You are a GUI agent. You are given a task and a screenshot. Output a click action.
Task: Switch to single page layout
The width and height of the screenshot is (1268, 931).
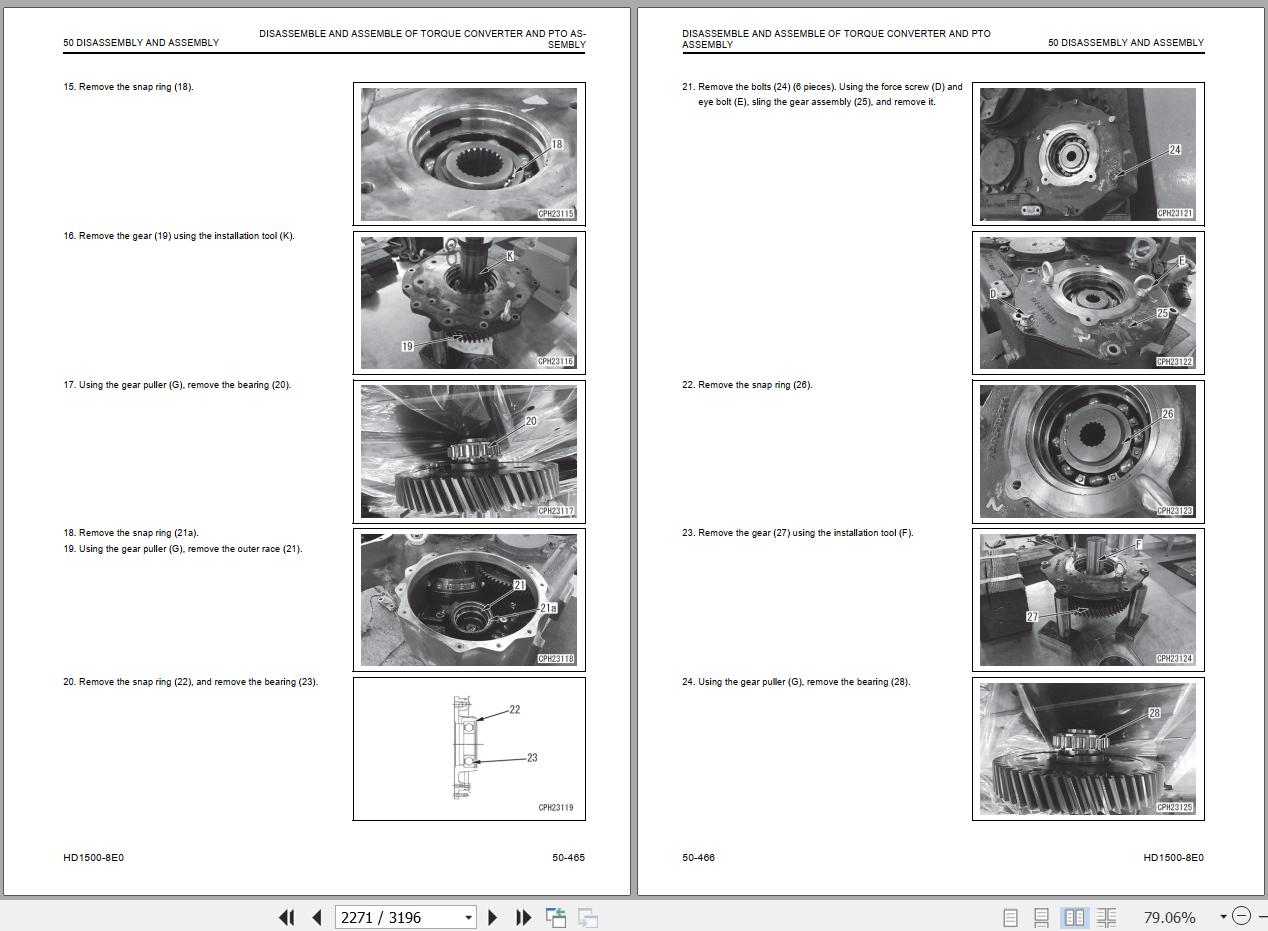click(1010, 917)
